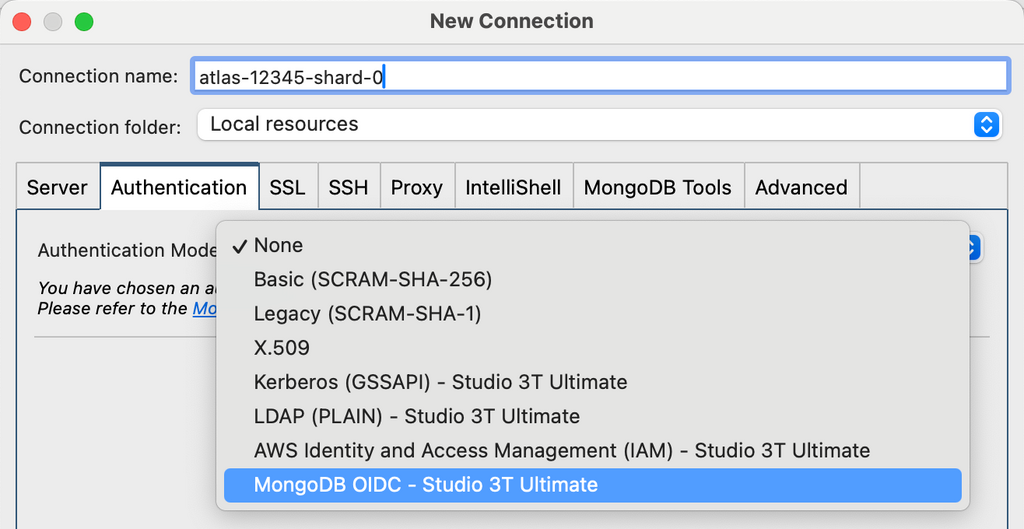
Task: Click the green zoom window button
Action: pos(84,21)
